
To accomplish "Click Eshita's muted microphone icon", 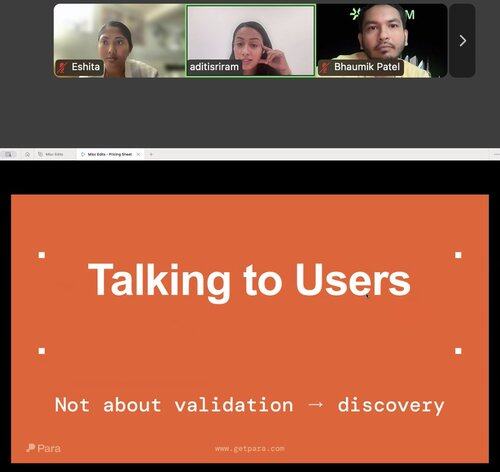I will 62,67.
